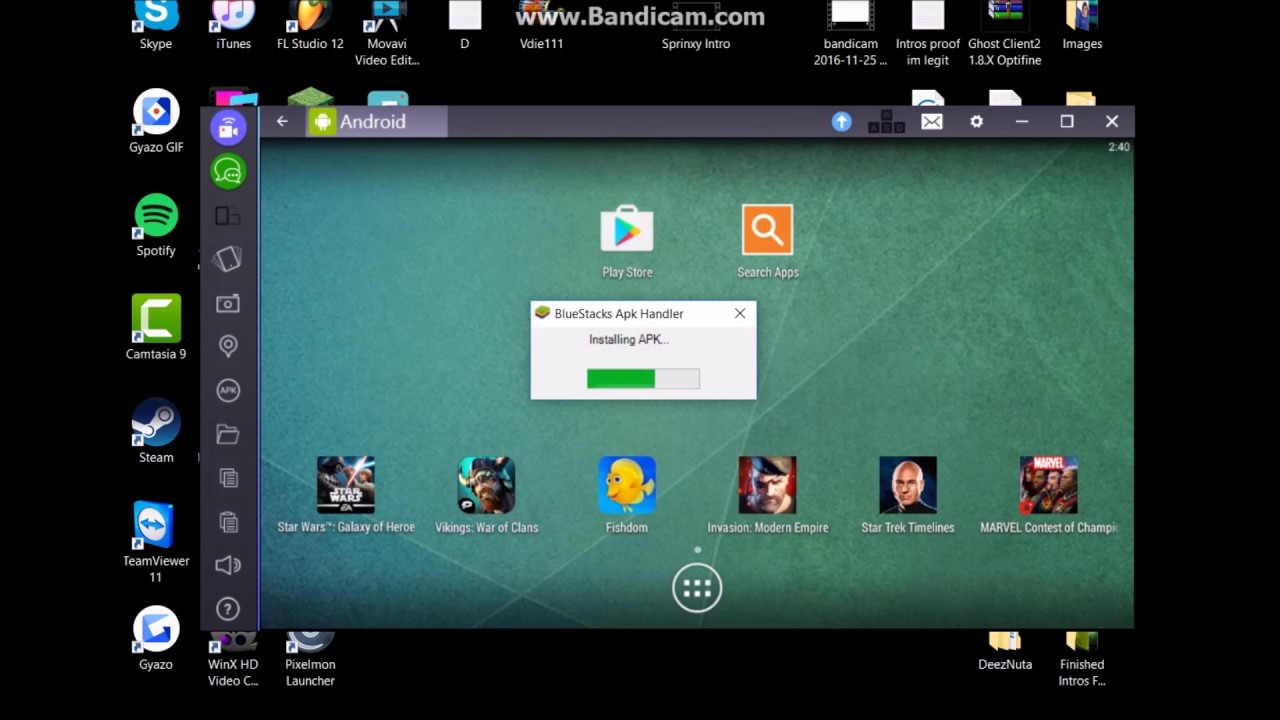Open the Vdie111 desktop file
1280x720 pixels.
click(541, 26)
